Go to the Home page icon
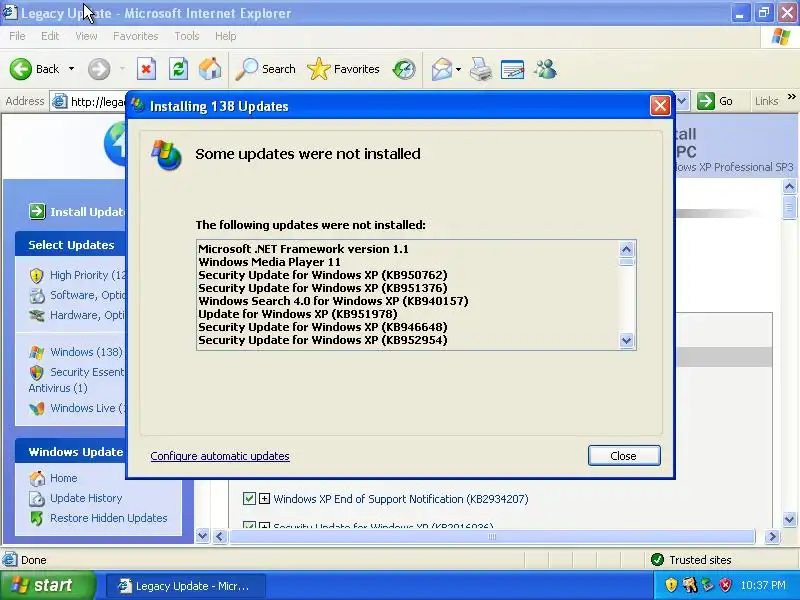The image size is (800, 600). coord(210,69)
